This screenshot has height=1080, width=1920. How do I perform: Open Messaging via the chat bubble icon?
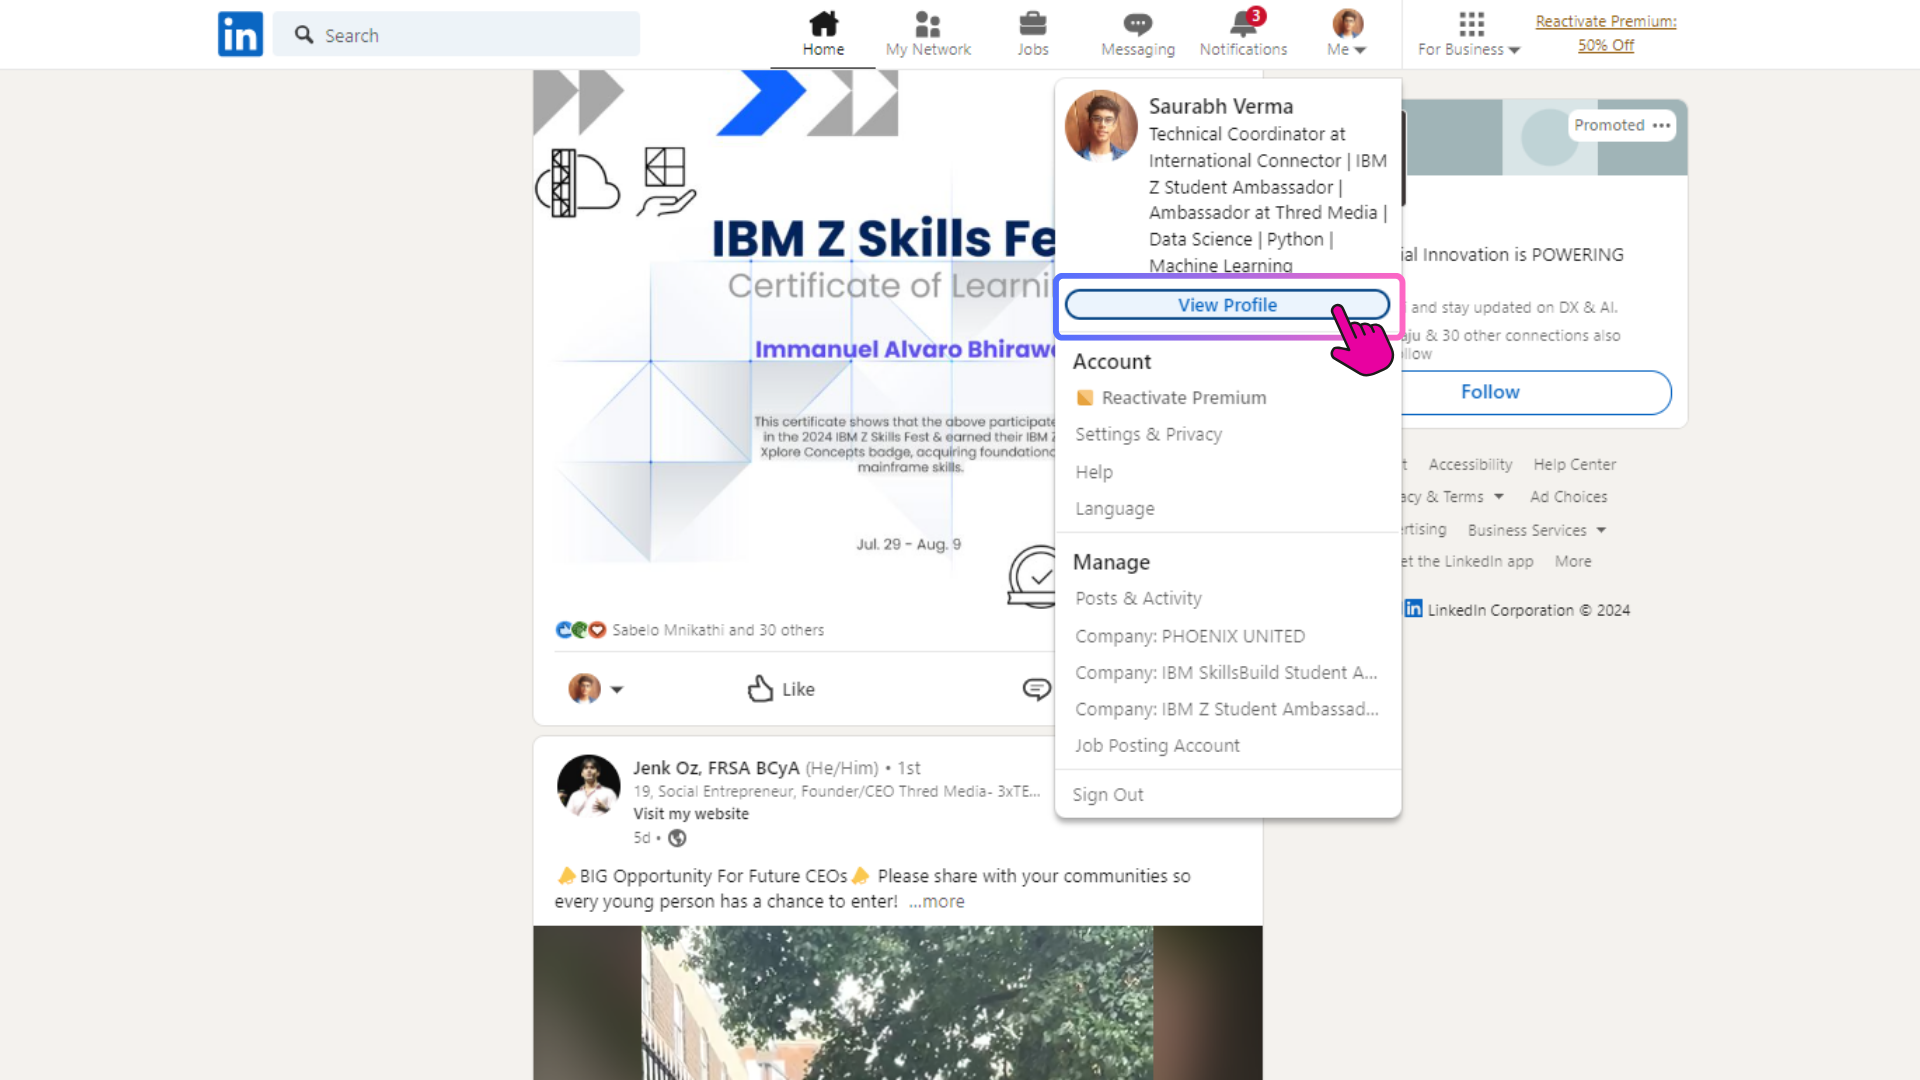pyautogui.click(x=1137, y=22)
